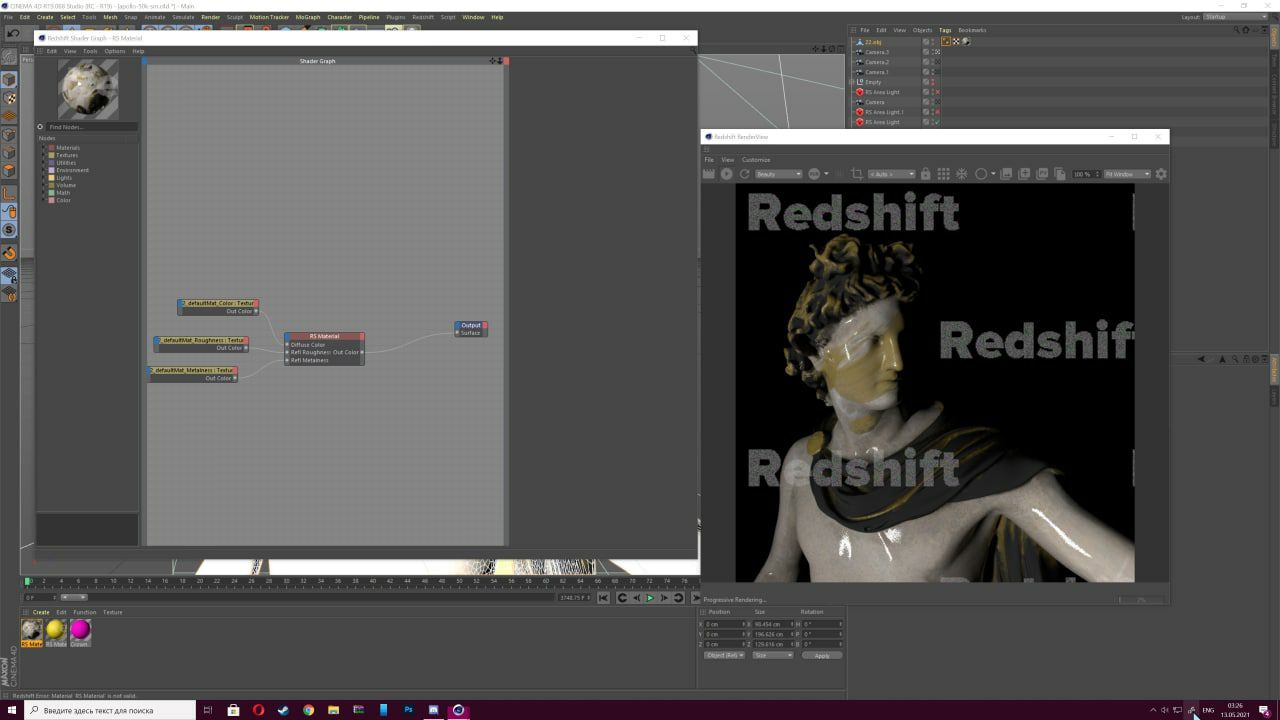Screen dimensions: 1280x720
Task: Select the crop region tool in RenderView
Action: (856, 174)
